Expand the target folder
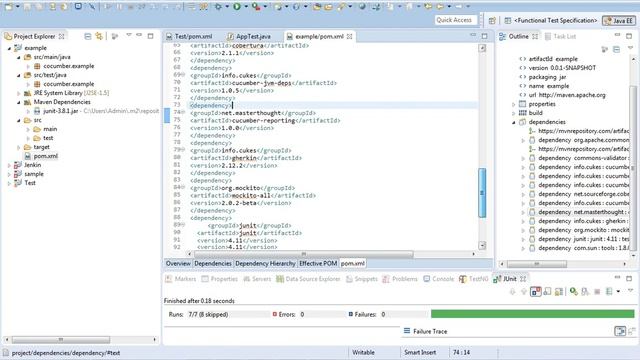This screenshot has width=640, height=360. point(18,147)
